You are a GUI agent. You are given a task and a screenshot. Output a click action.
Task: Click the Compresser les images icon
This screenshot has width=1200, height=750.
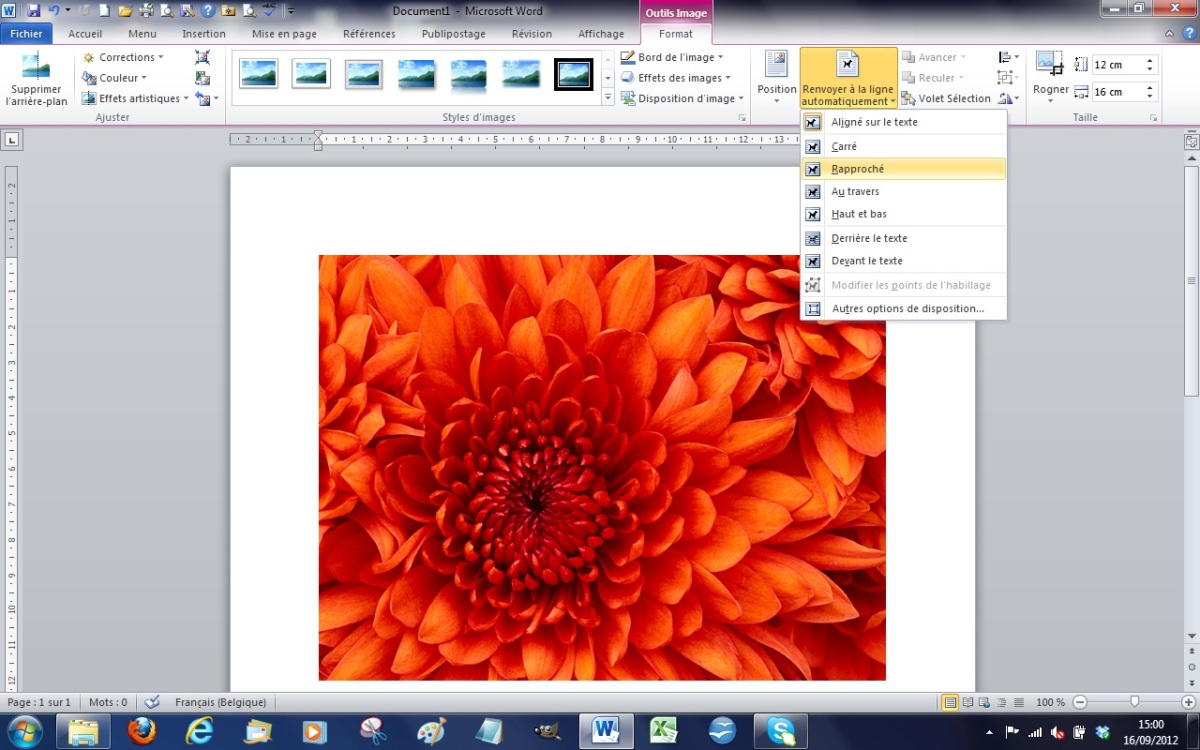click(x=203, y=57)
